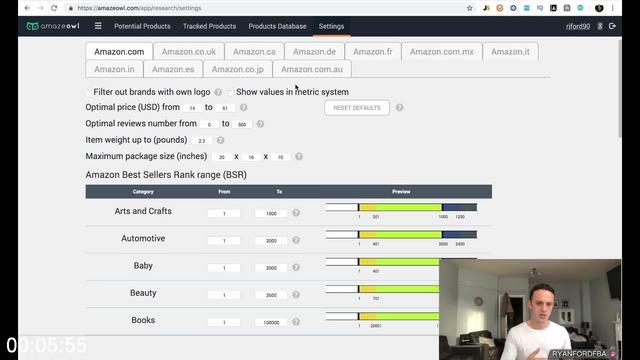Click the logout icon in header
The image size is (640, 360).
(612, 26)
